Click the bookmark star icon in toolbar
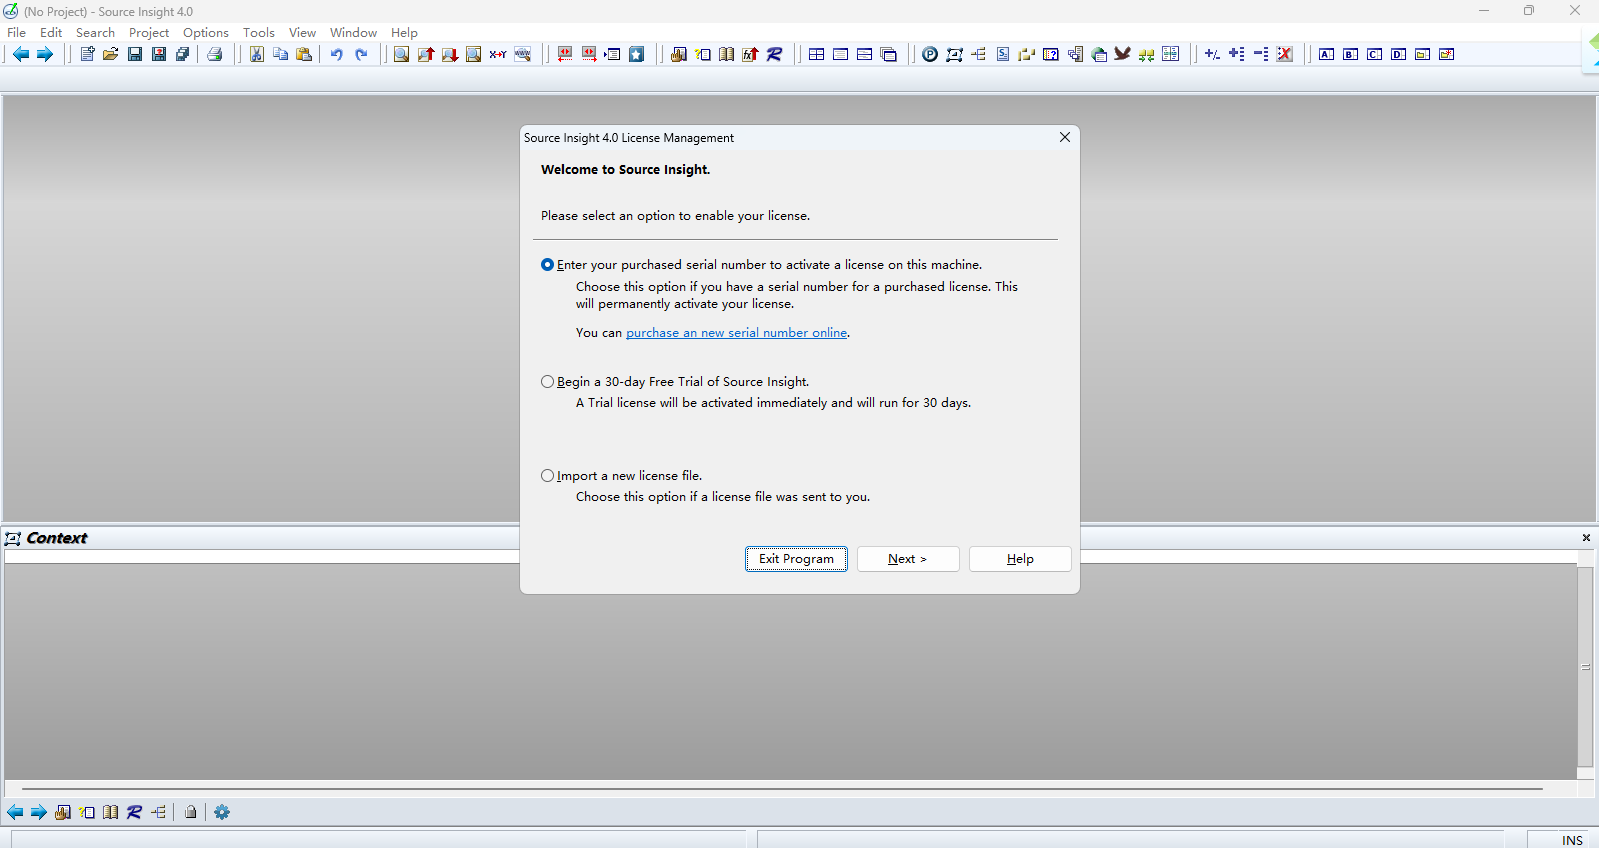 tap(637, 54)
